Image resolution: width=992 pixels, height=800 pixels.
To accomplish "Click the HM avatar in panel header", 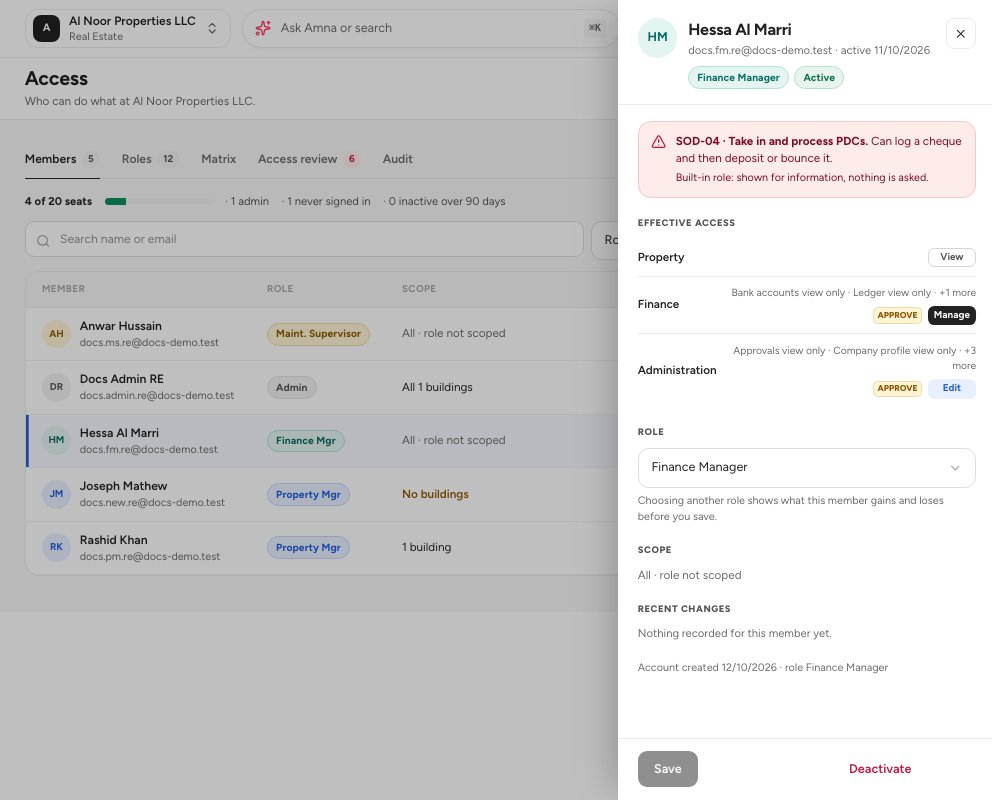I will point(657,37).
